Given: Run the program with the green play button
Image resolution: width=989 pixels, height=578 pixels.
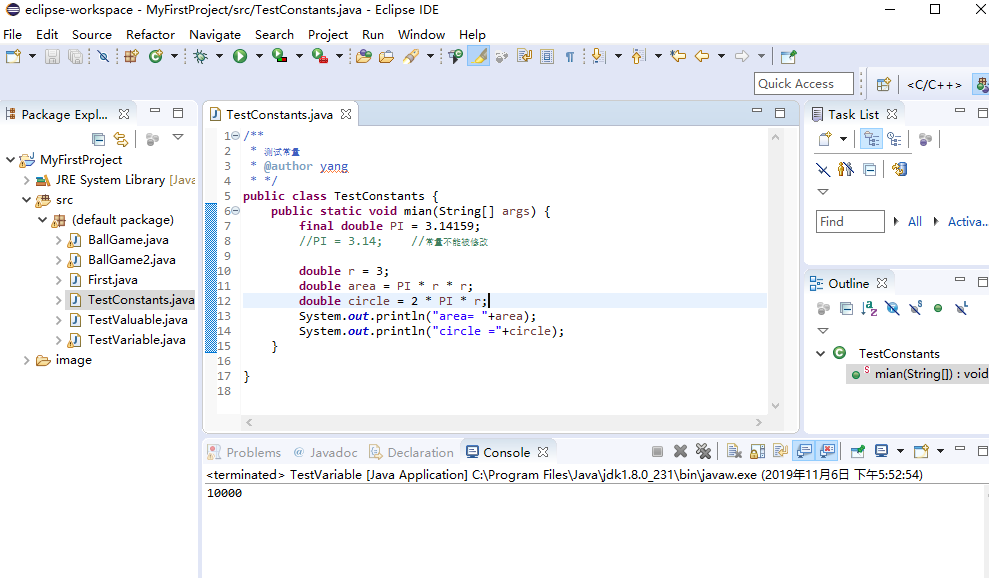Looking at the screenshot, I should pyautogui.click(x=240, y=56).
